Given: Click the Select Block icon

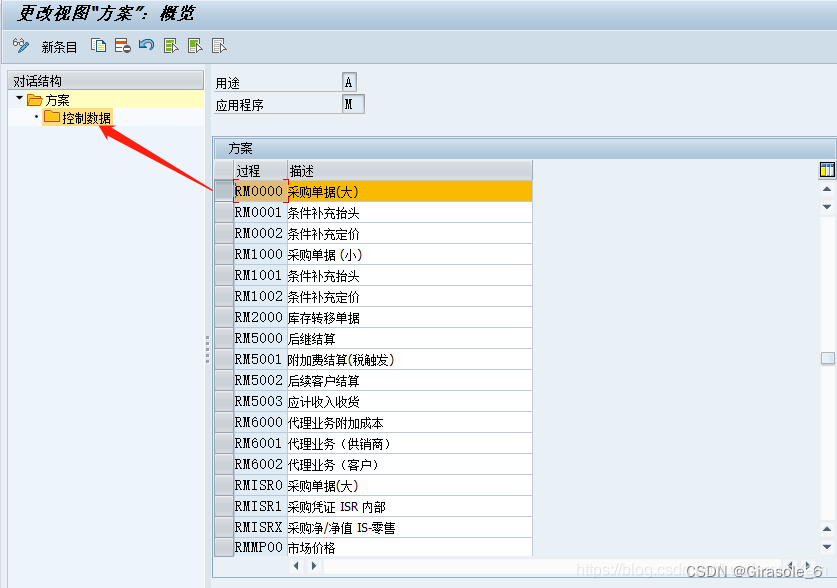Looking at the screenshot, I should click(x=193, y=45).
